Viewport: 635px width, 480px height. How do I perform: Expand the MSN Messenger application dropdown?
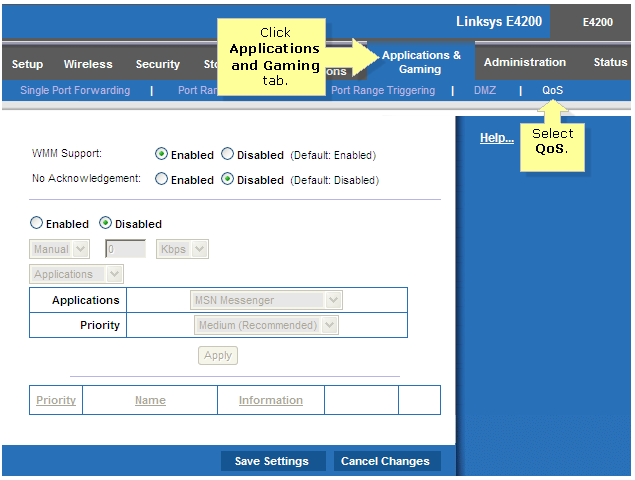(x=266, y=300)
